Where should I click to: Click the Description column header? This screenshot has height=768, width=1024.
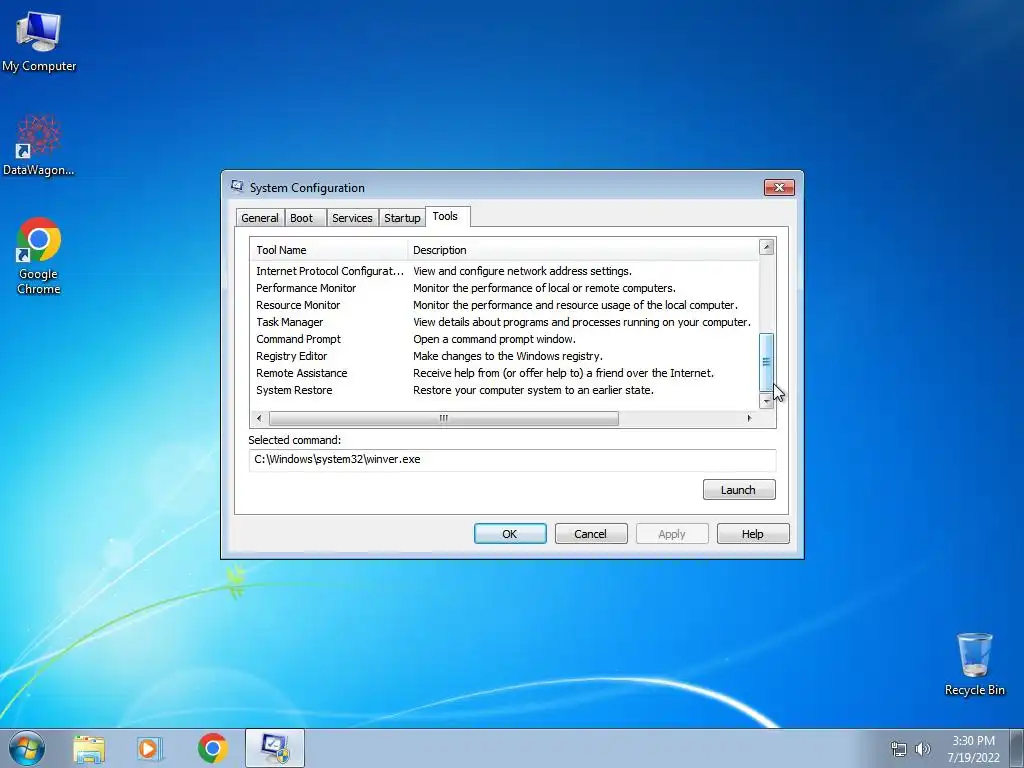click(583, 250)
